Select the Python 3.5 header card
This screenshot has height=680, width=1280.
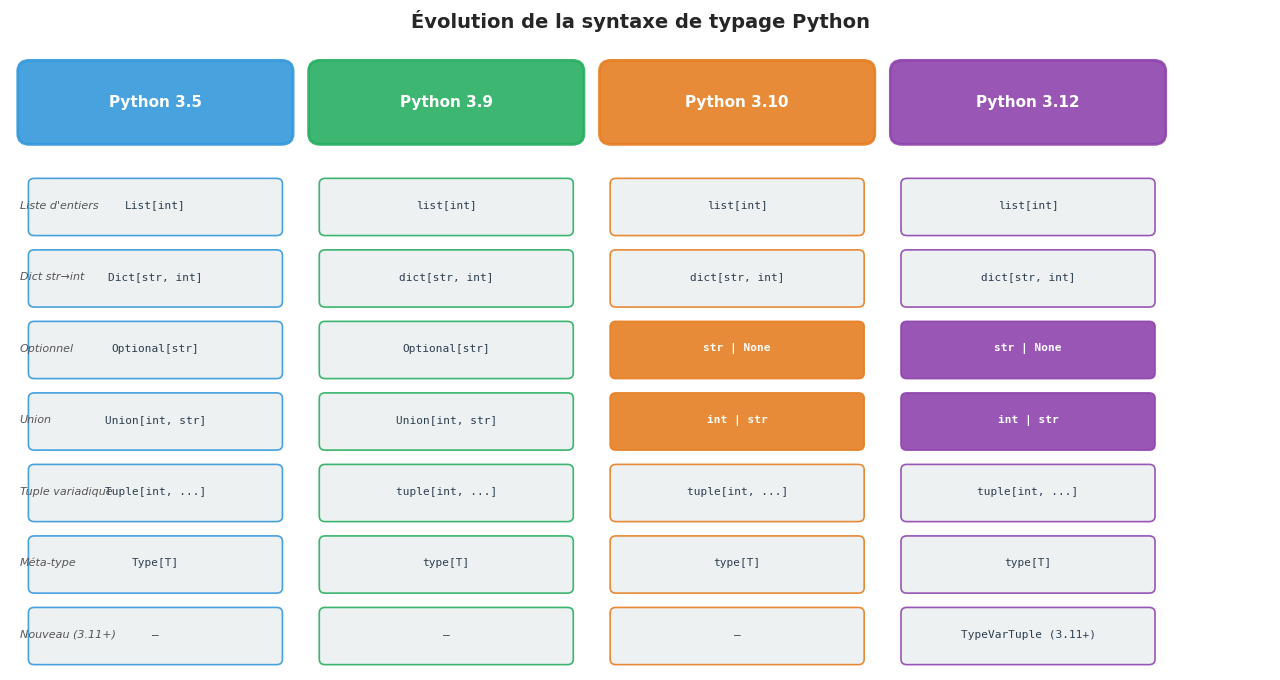tap(155, 101)
